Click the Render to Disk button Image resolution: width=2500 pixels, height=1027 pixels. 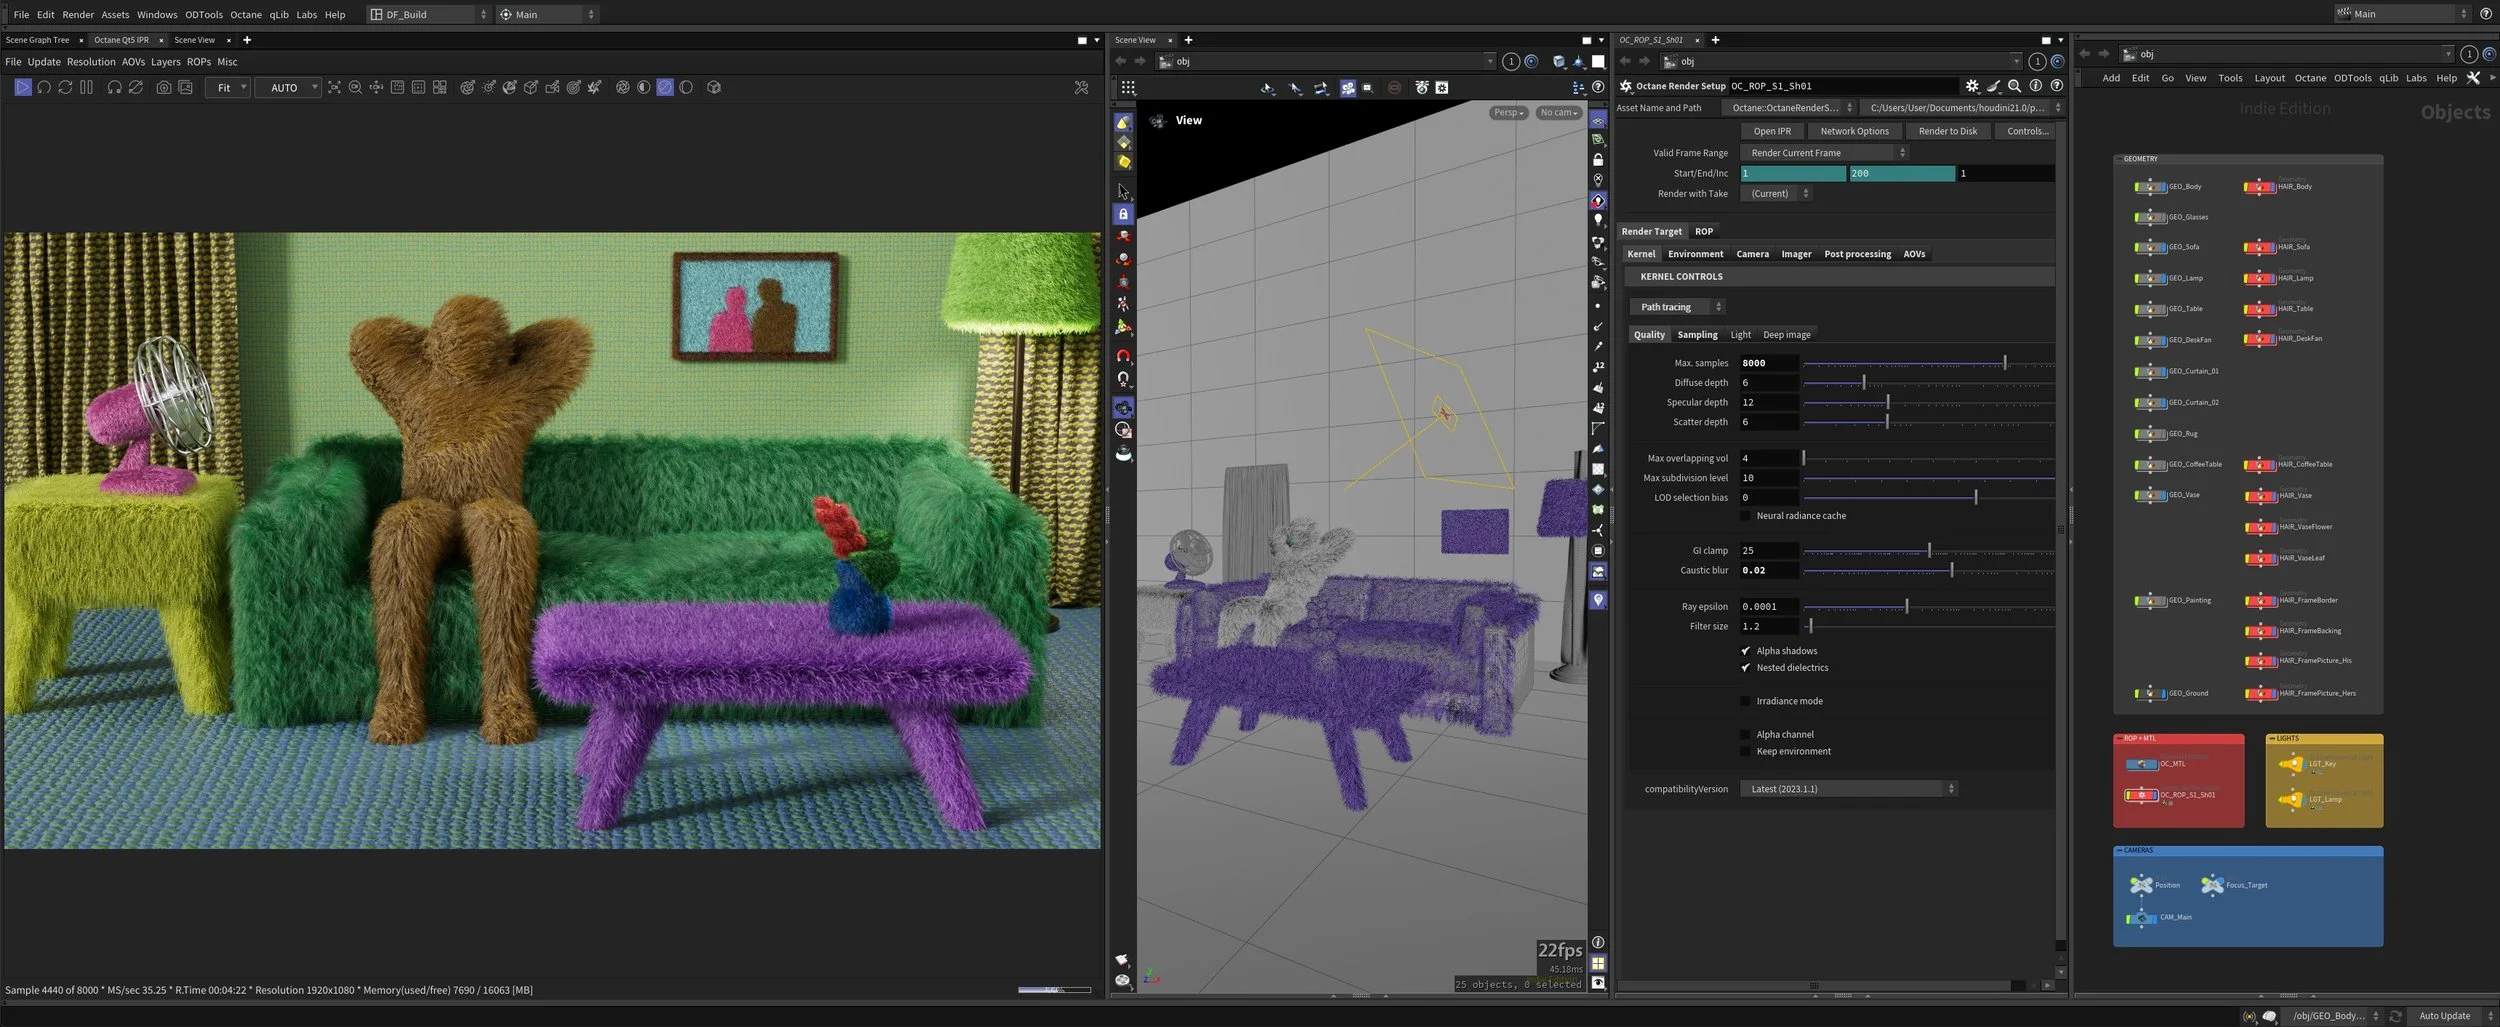click(x=1947, y=131)
